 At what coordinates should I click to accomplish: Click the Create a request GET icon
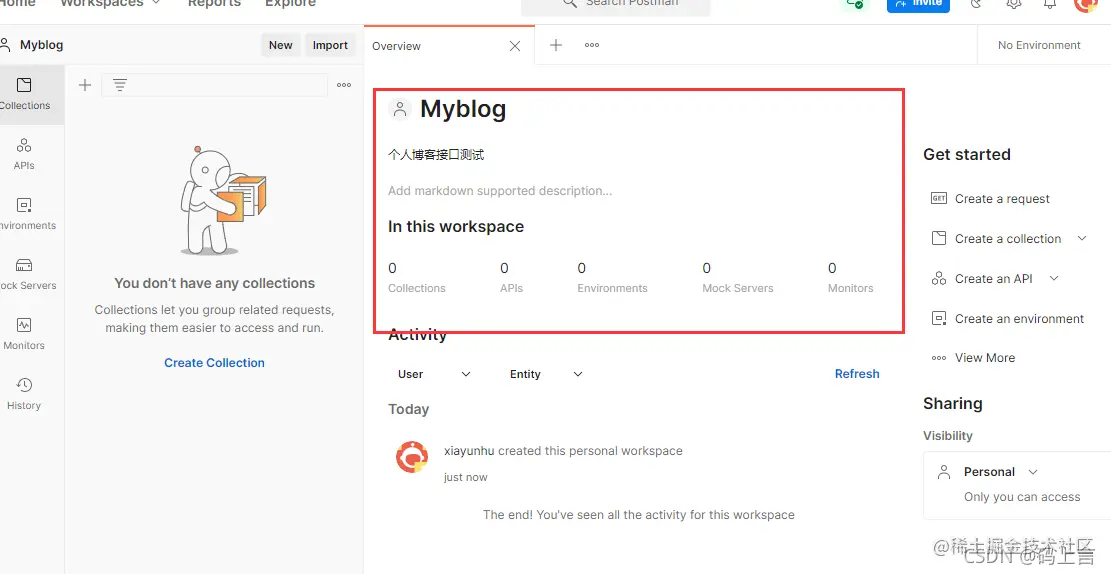939,198
